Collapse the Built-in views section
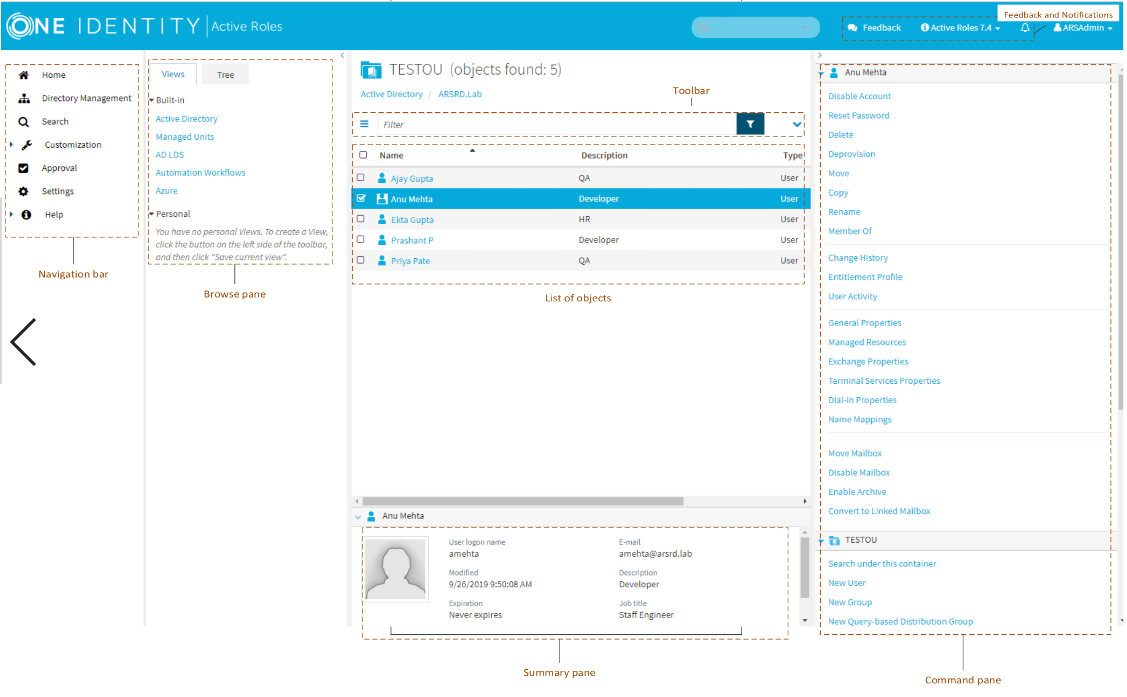 [152, 100]
